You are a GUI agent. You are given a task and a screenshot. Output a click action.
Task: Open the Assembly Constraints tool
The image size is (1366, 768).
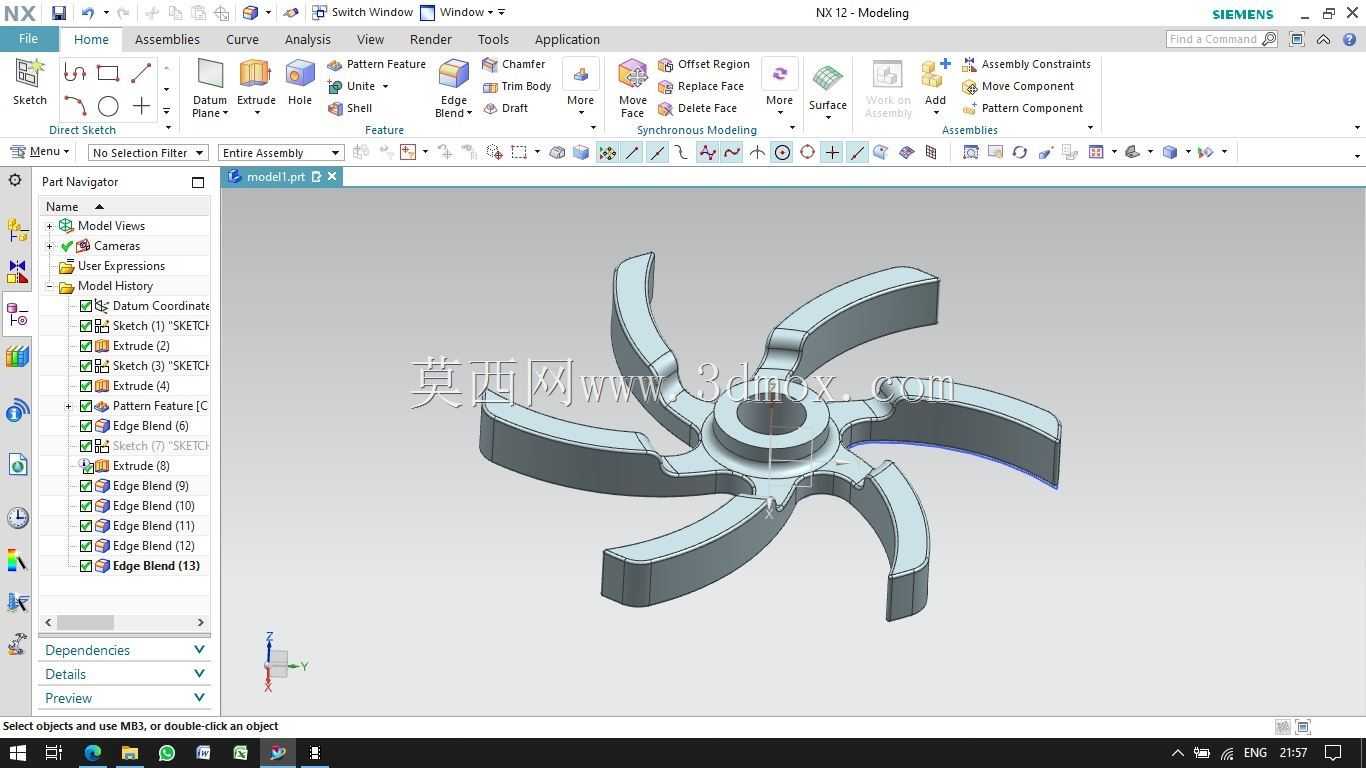point(1026,64)
